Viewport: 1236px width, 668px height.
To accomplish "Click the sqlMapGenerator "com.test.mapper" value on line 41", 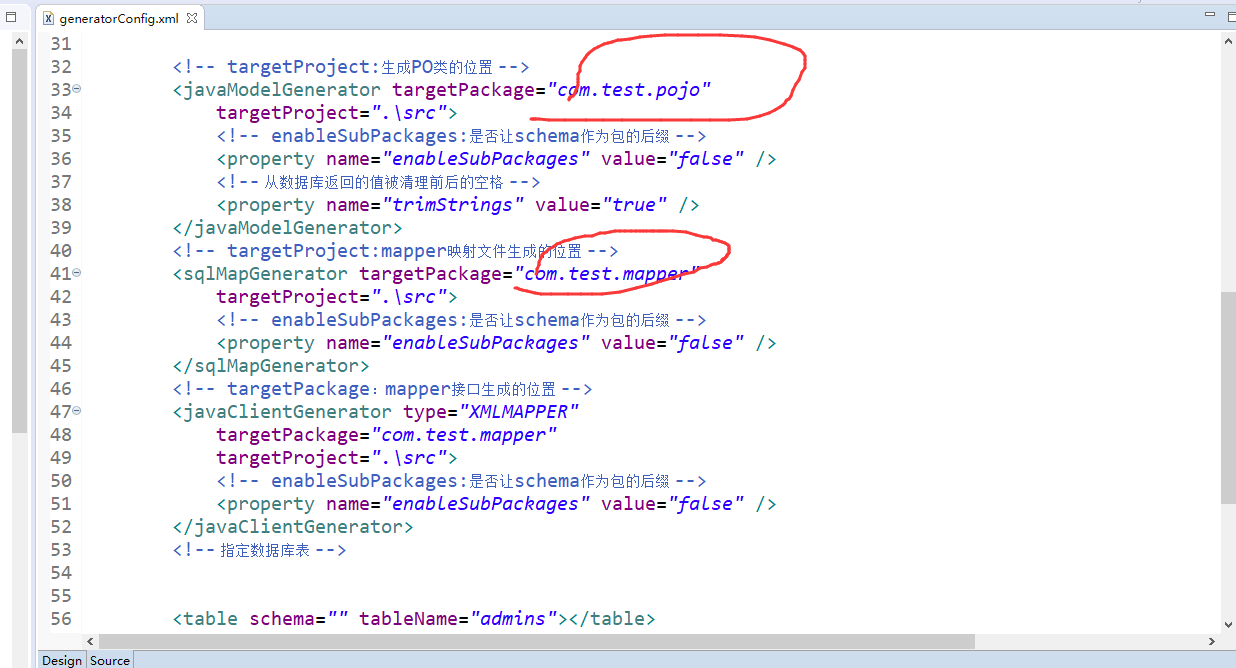I will pos(607,274).
